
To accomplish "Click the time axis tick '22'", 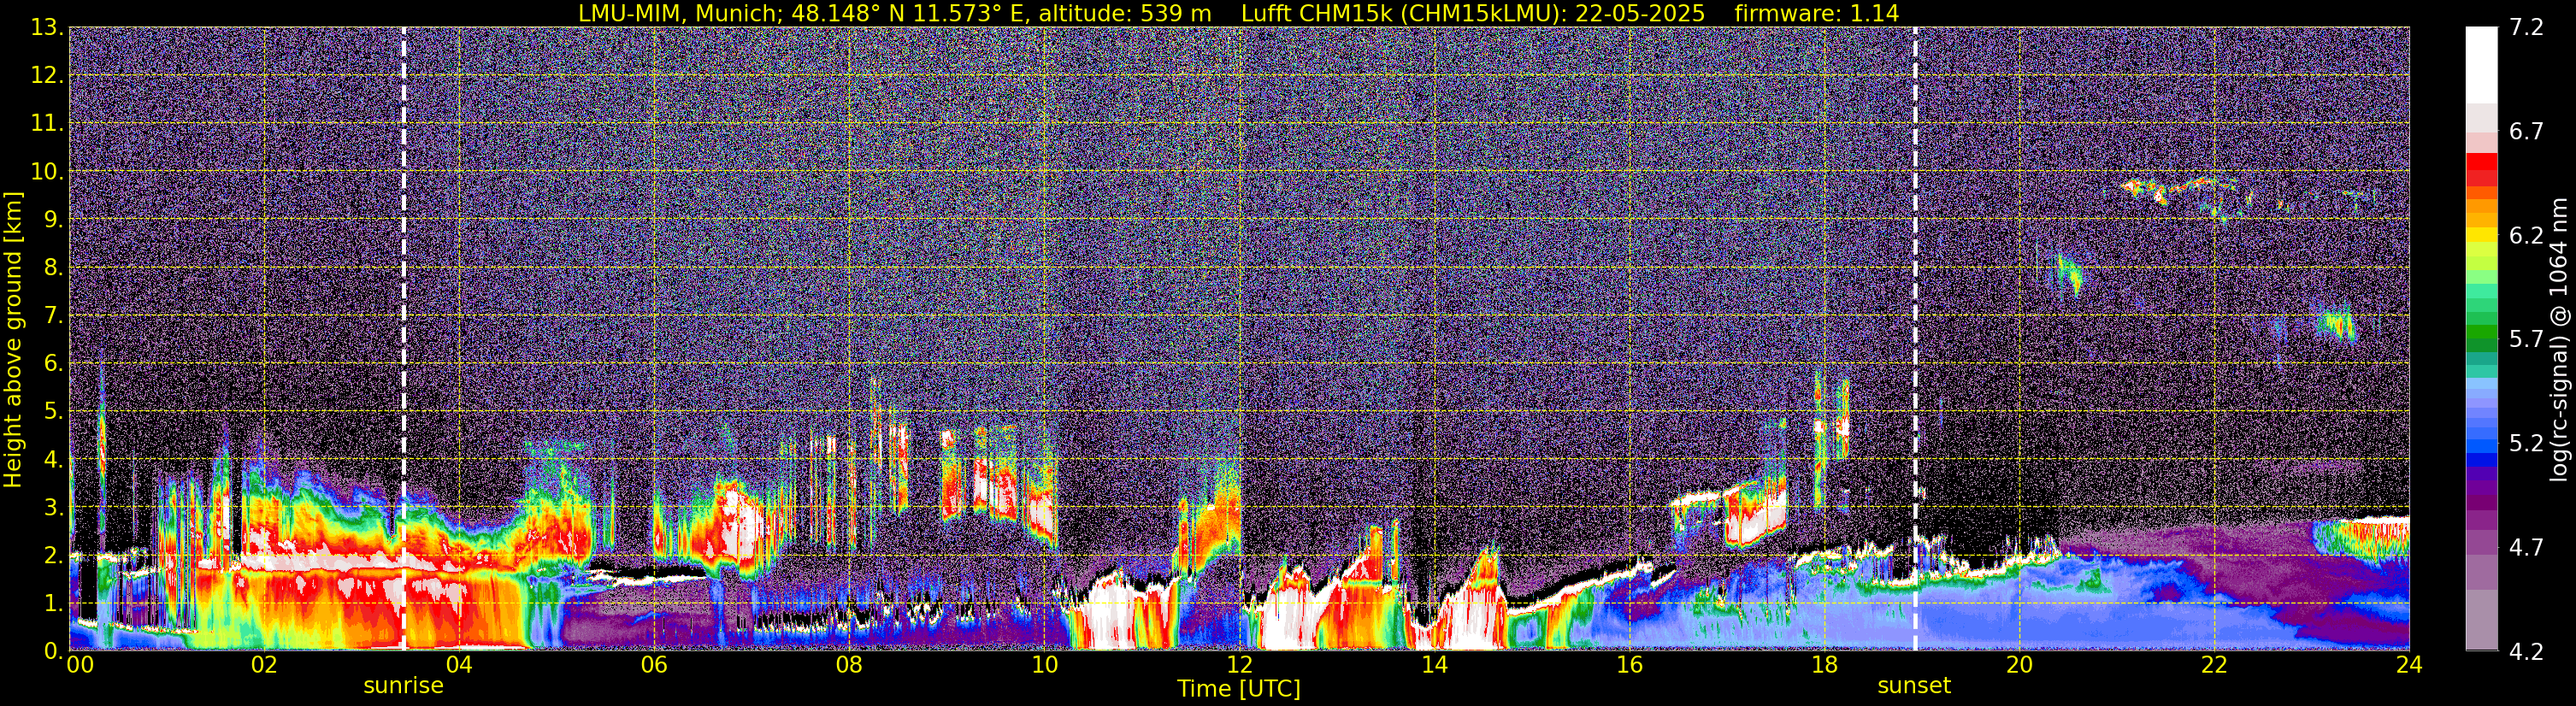I will [x=2214, y=666].
